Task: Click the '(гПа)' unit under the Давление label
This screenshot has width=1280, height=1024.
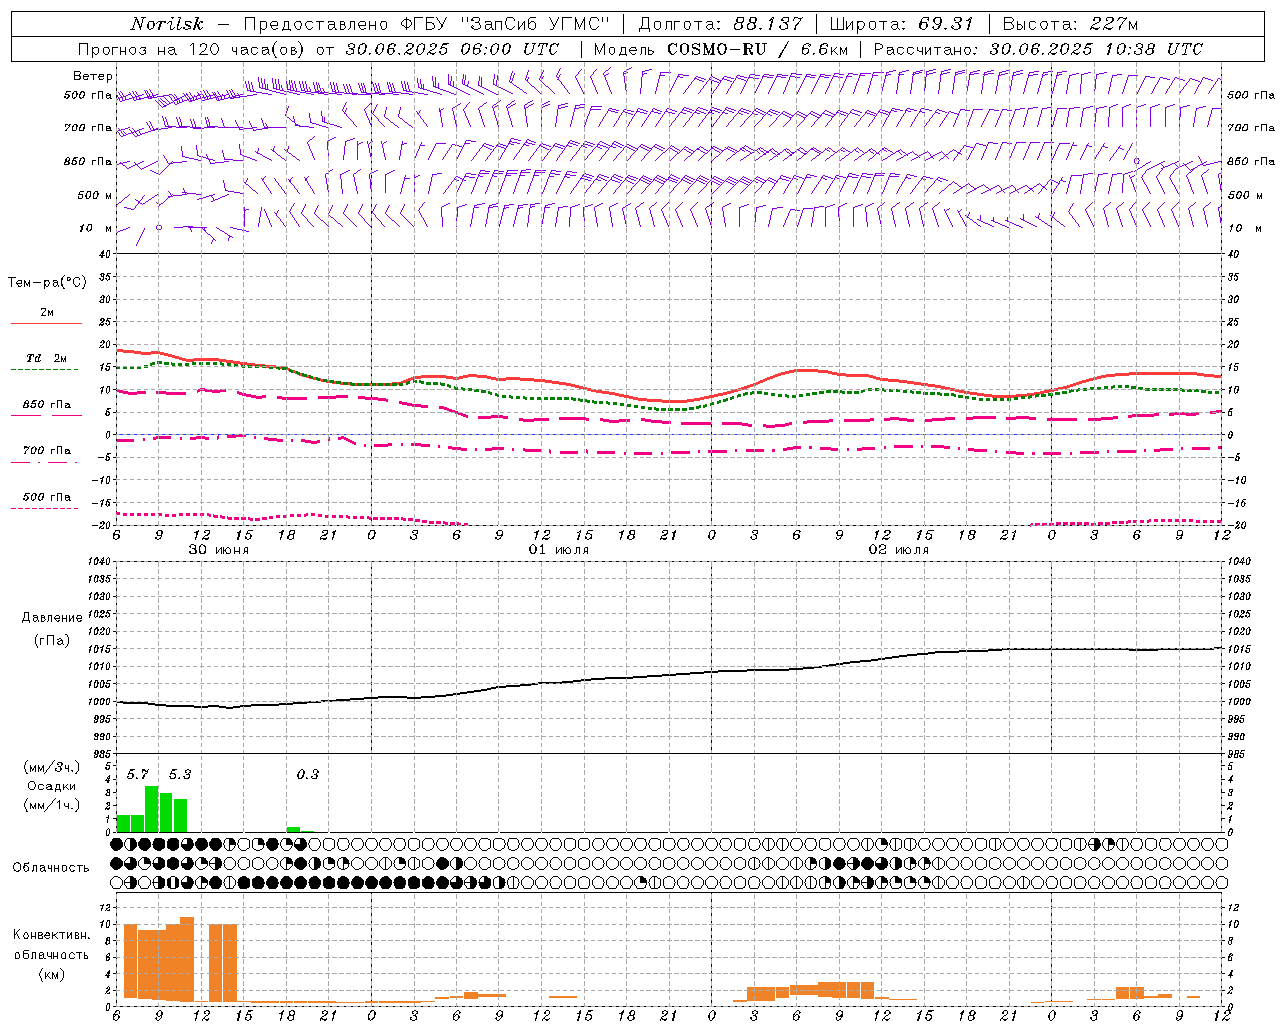Action: coord(52,640)
